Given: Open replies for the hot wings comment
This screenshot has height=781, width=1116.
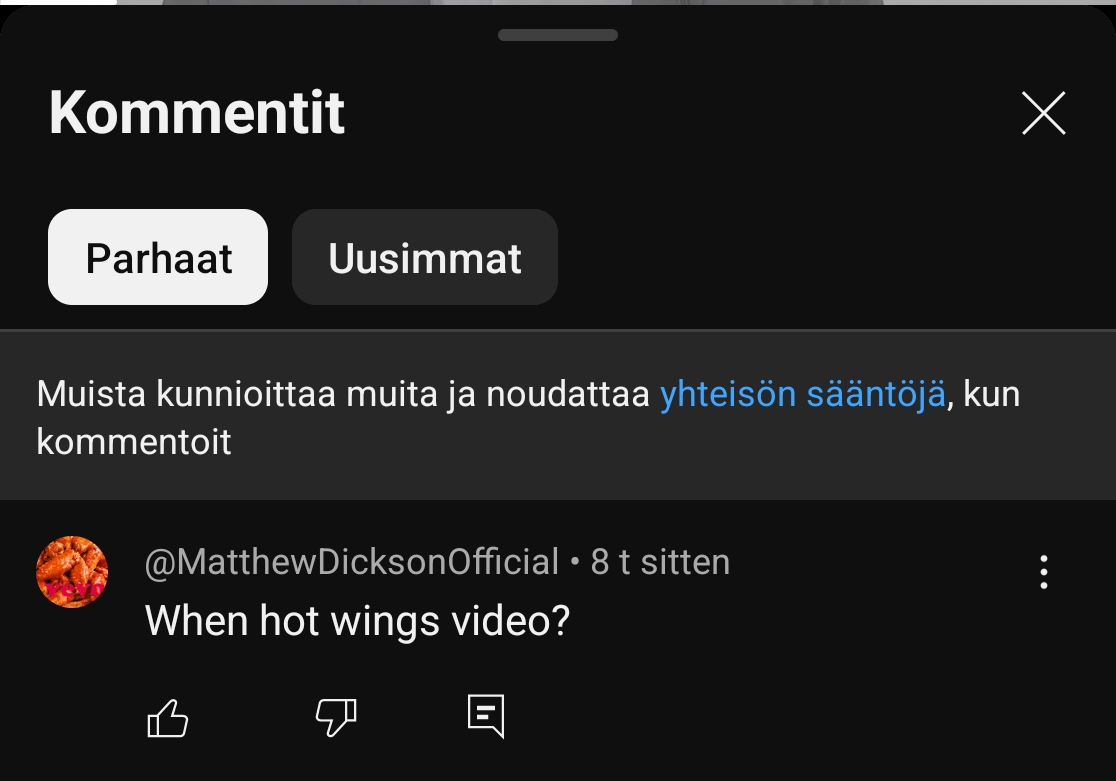Looking at the screenshot, I should 486,716.
